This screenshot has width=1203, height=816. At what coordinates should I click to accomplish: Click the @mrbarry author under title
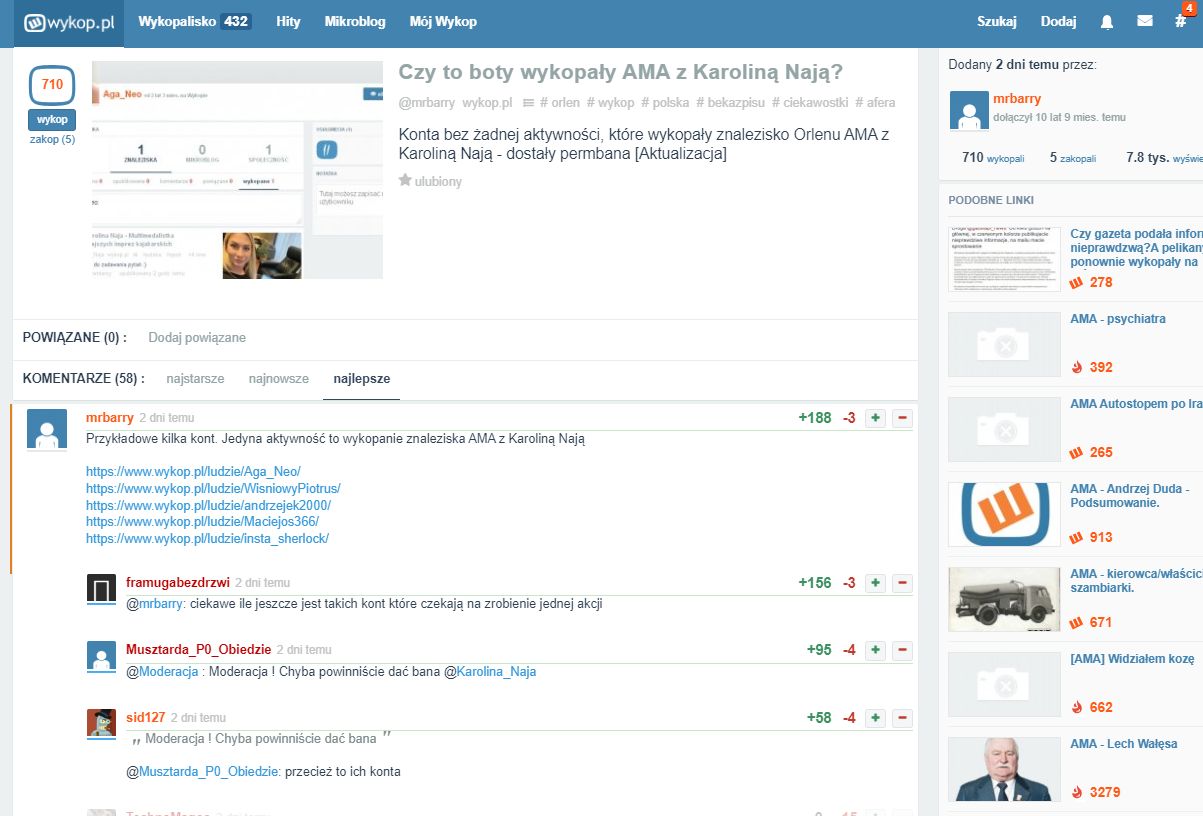pos(427,102)
